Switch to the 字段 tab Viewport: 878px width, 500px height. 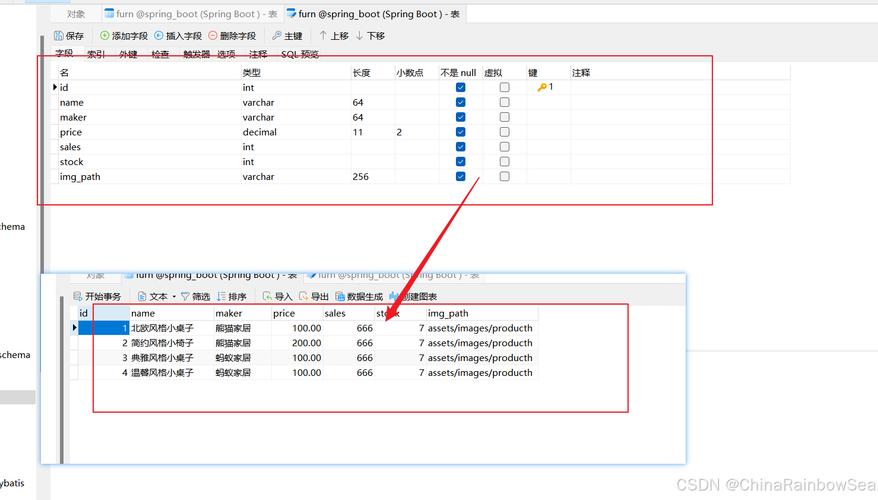(64, 54)
